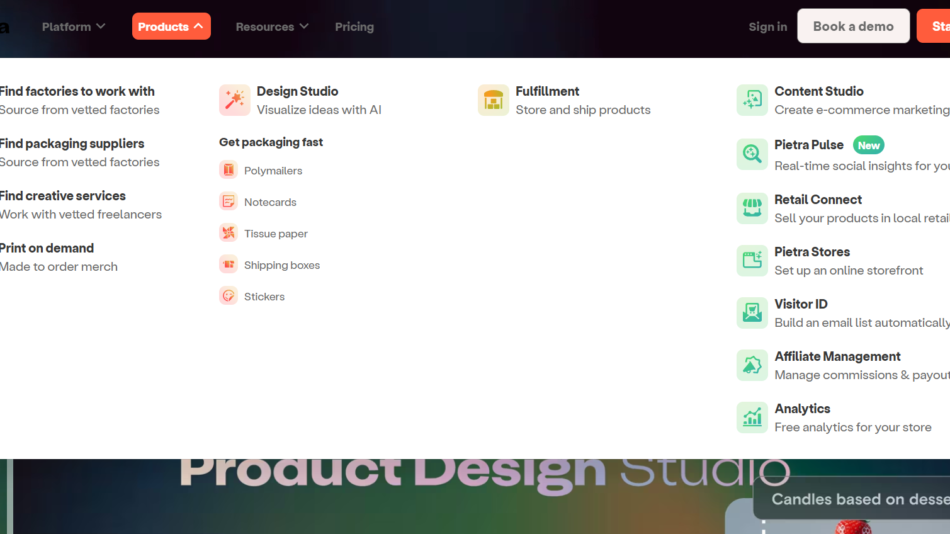Image resolution: width=950 pixels, height=534 pixels.
Task: Click the Sign in link
Action: coord(767,27)
